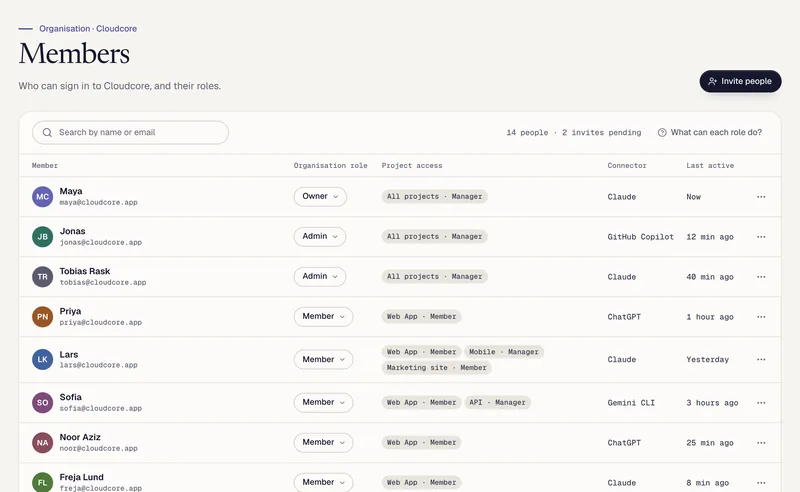This screenshot has width=800, height=492.
Task: Click Priya's ChatGPT connector cell
Action: pos(624,317)
